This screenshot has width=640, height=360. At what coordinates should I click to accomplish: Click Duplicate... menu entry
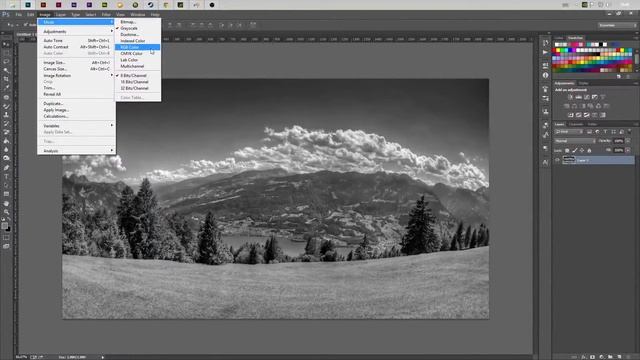76,104
